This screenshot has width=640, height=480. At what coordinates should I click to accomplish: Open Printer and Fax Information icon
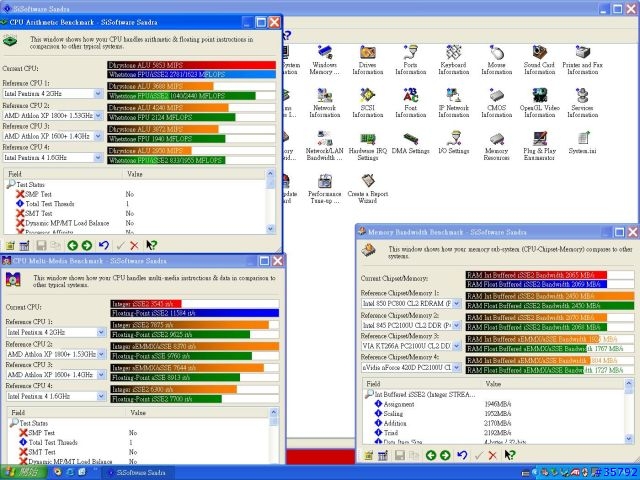(x=582, y=60)
